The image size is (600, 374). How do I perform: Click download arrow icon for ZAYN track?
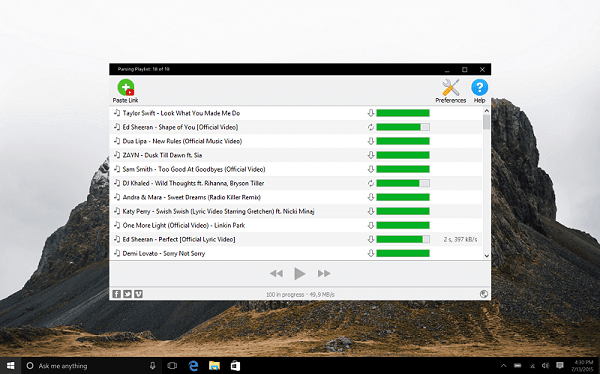pos(370,155)
